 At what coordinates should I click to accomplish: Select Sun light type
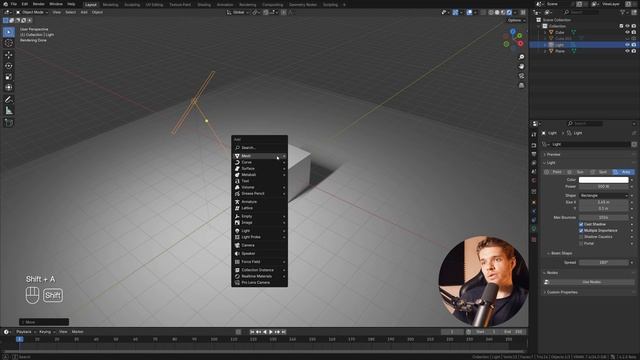[577, 172]
